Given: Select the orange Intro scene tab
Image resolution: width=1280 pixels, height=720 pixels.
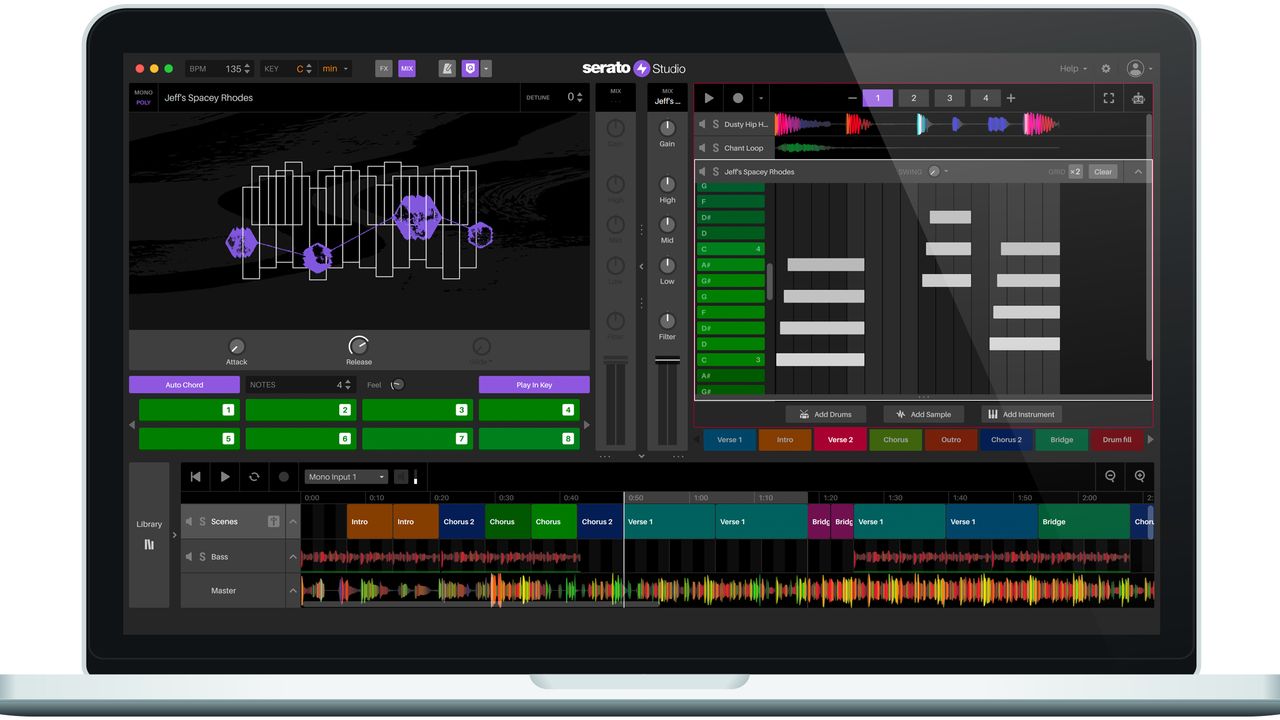Looking at the screenshot, I should (785, 440).
